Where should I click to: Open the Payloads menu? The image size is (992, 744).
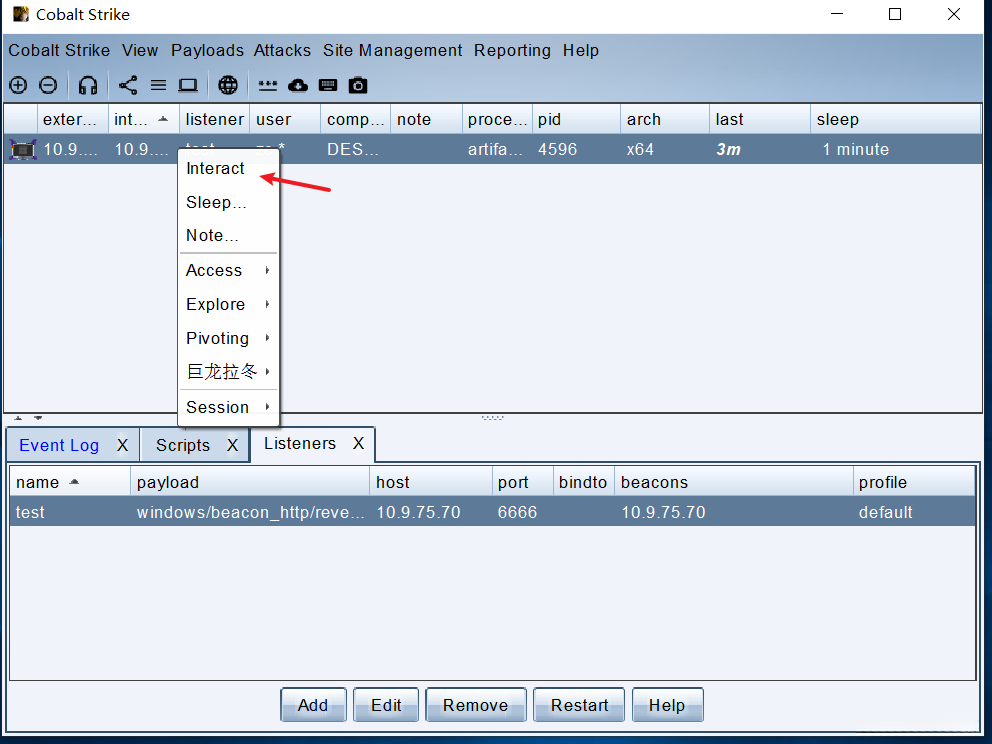tap(208, 50)
